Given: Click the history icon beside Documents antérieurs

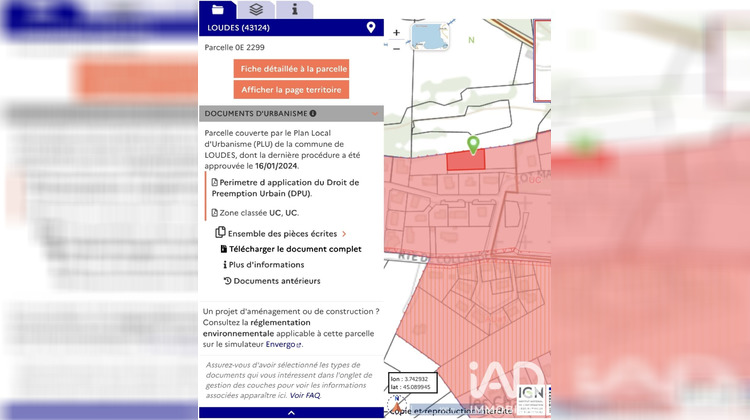Looking at the screenshot, I should coord(228,281).
